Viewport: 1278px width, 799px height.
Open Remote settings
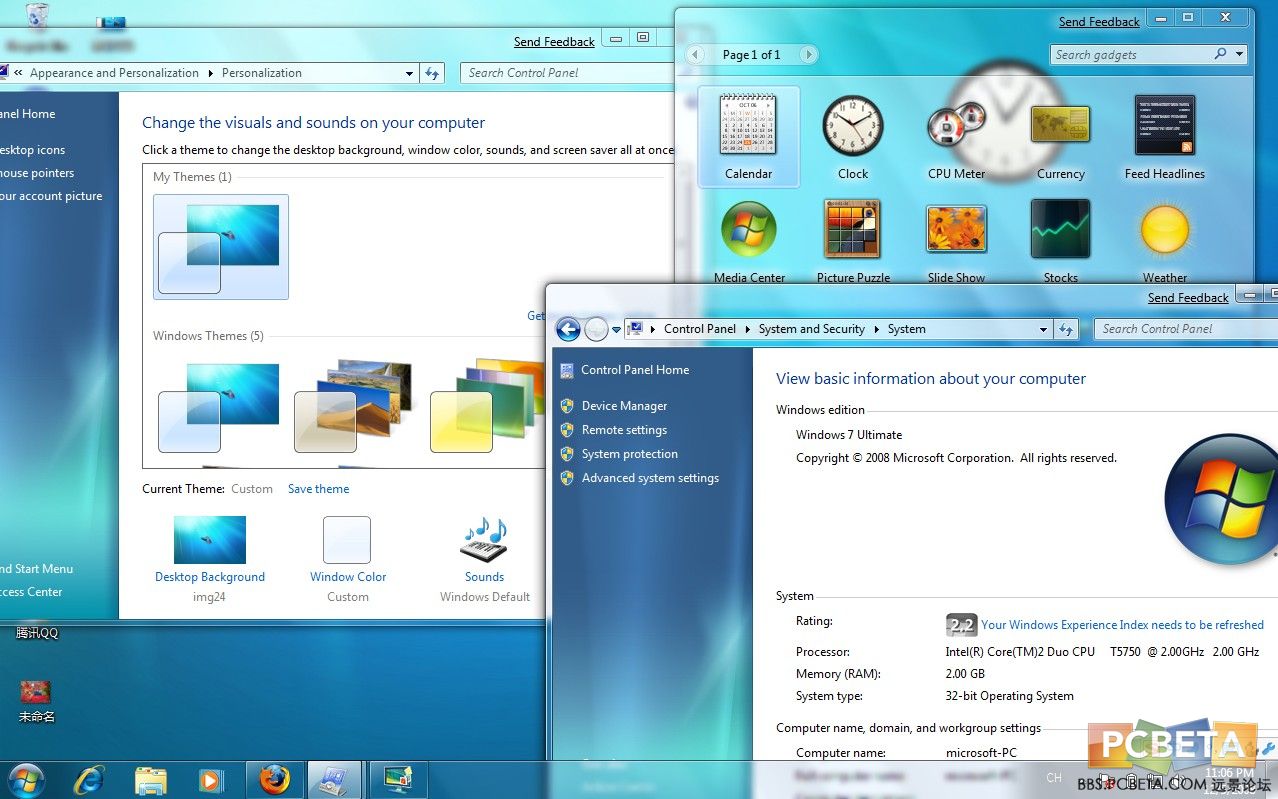pos(624,430)
